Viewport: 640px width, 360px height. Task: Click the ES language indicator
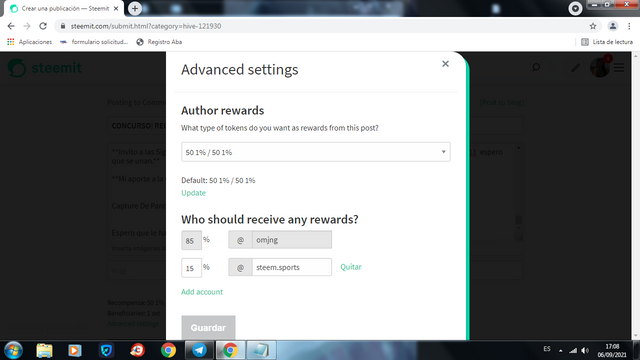[547, 349]
